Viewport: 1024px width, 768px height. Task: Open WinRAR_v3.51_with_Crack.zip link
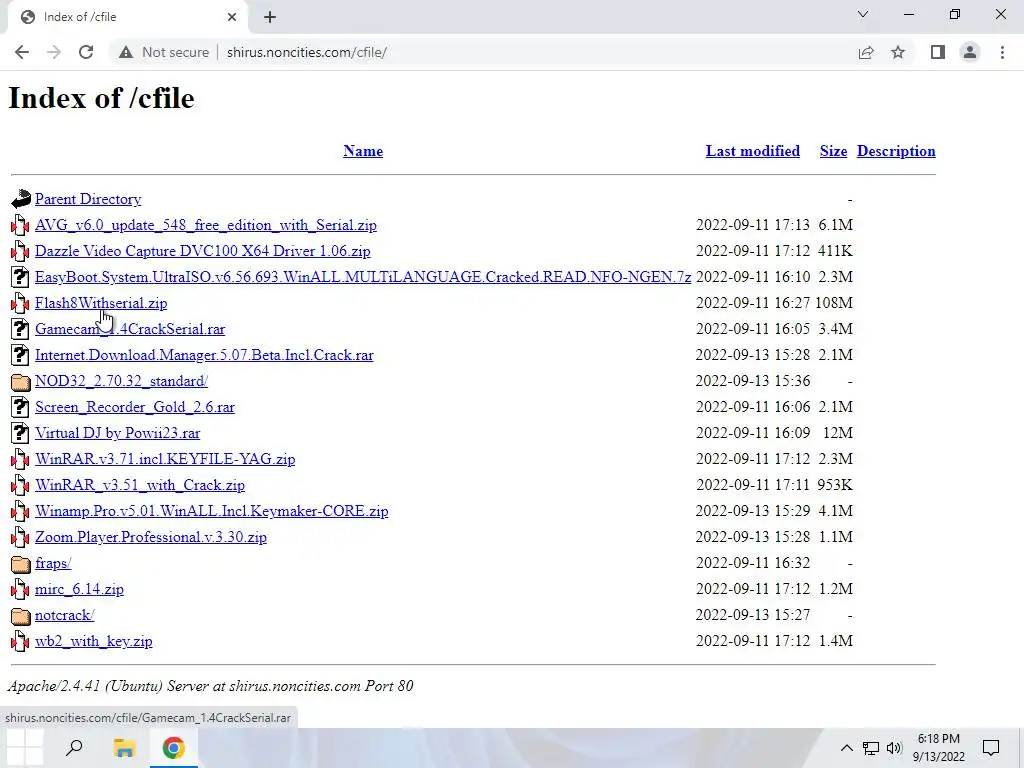point(140,485)
